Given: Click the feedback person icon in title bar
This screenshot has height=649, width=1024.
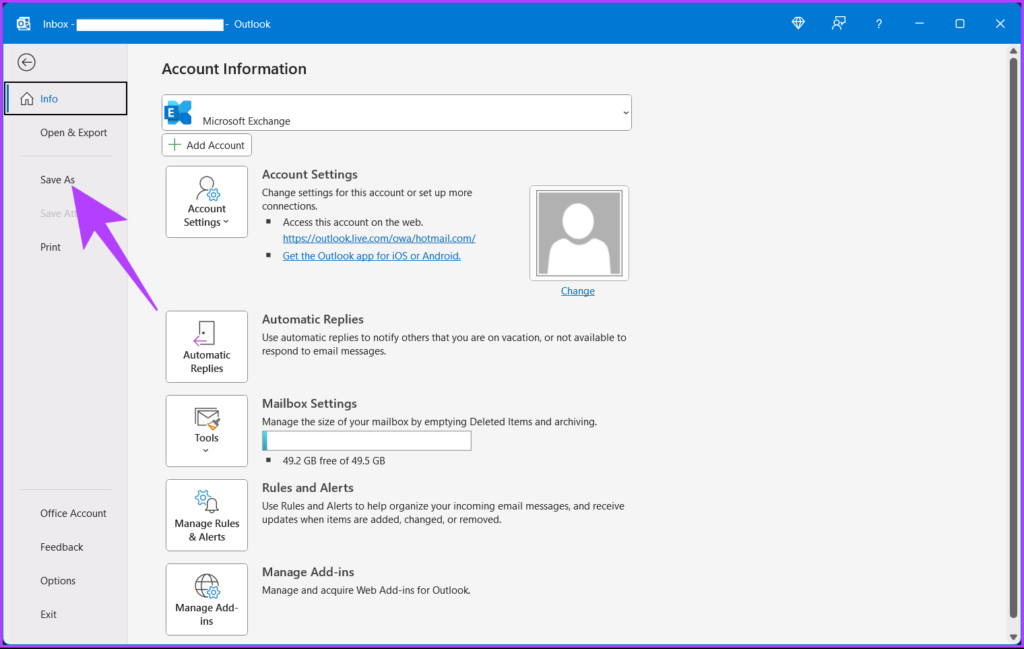Looking at the screenshot, I should click(839, 24).
